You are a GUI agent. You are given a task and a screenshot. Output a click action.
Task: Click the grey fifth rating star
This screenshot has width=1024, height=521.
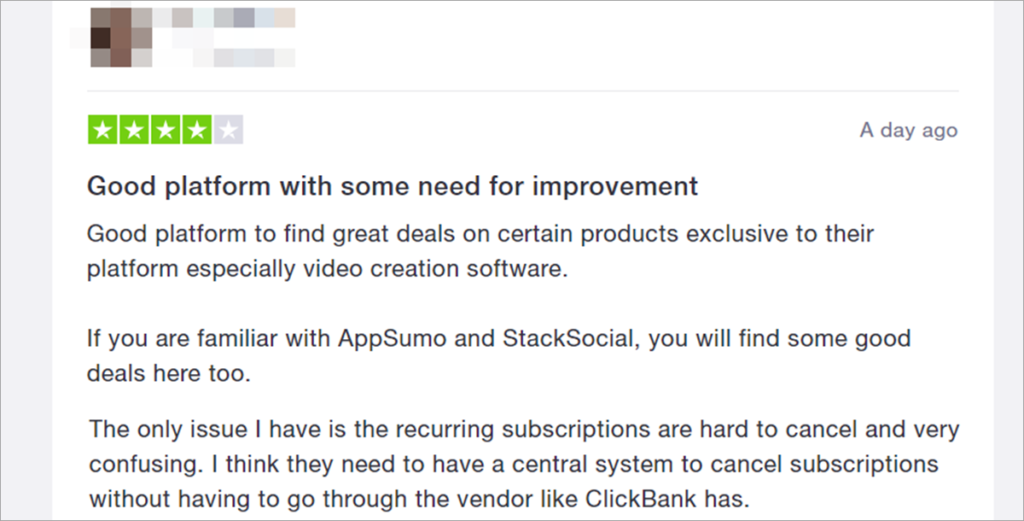click(x=229, y=130)
